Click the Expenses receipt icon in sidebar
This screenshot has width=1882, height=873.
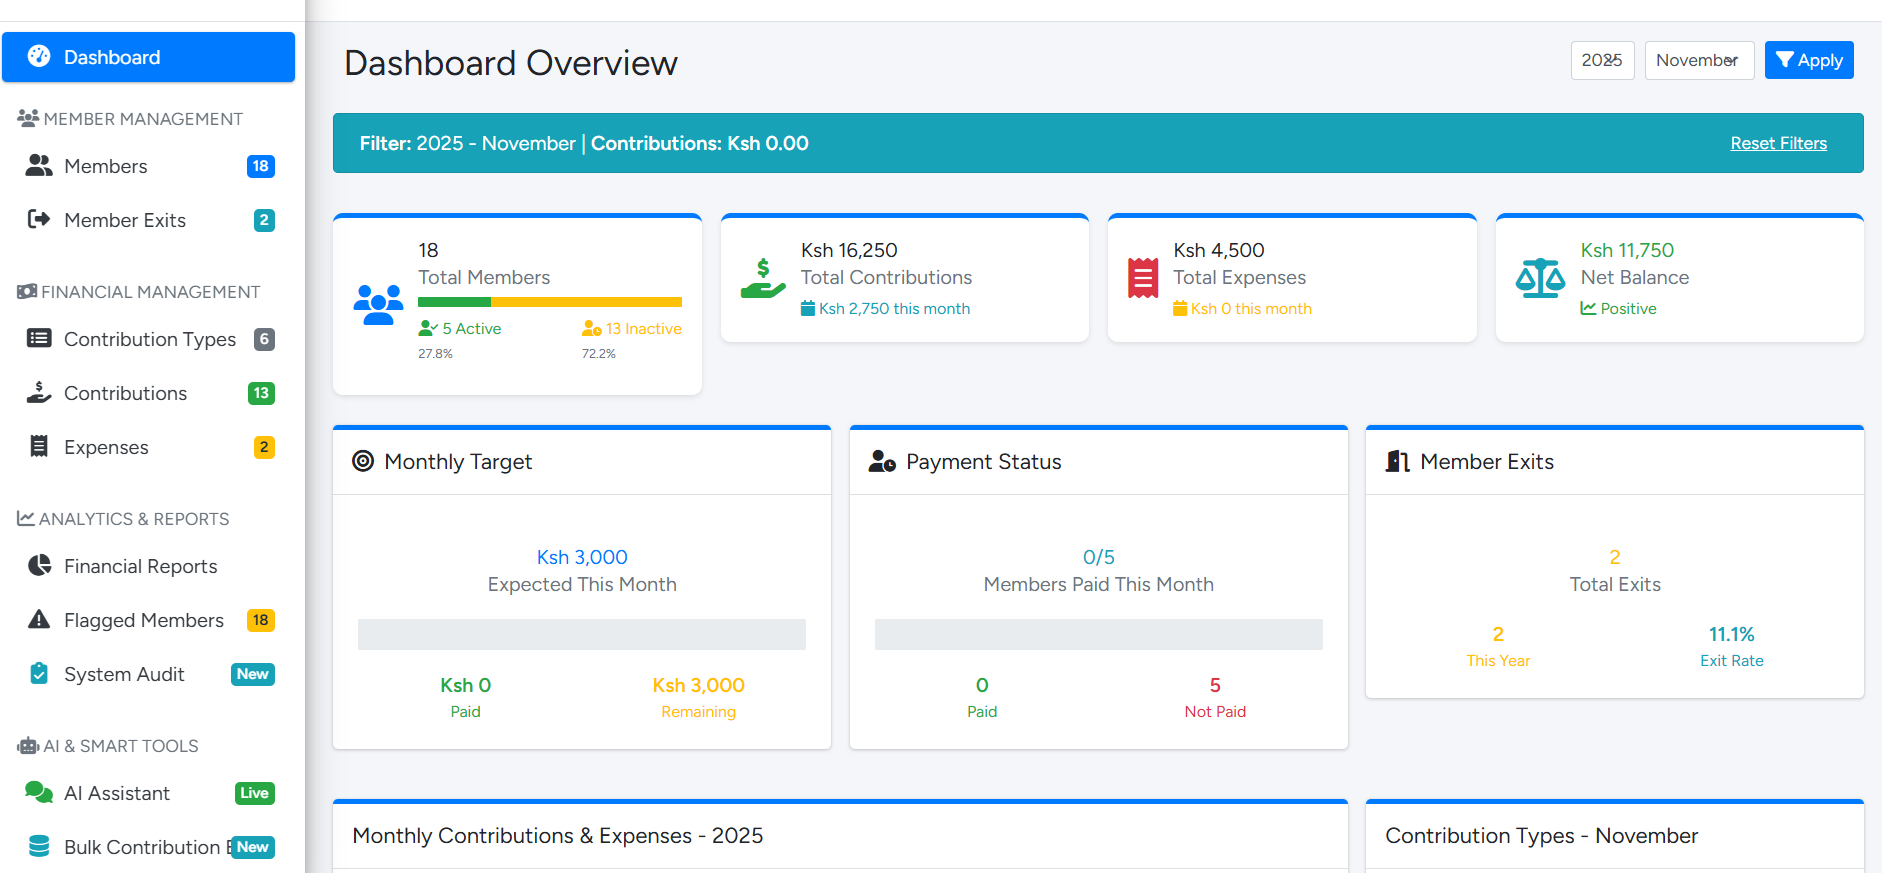tap(39, 447)
